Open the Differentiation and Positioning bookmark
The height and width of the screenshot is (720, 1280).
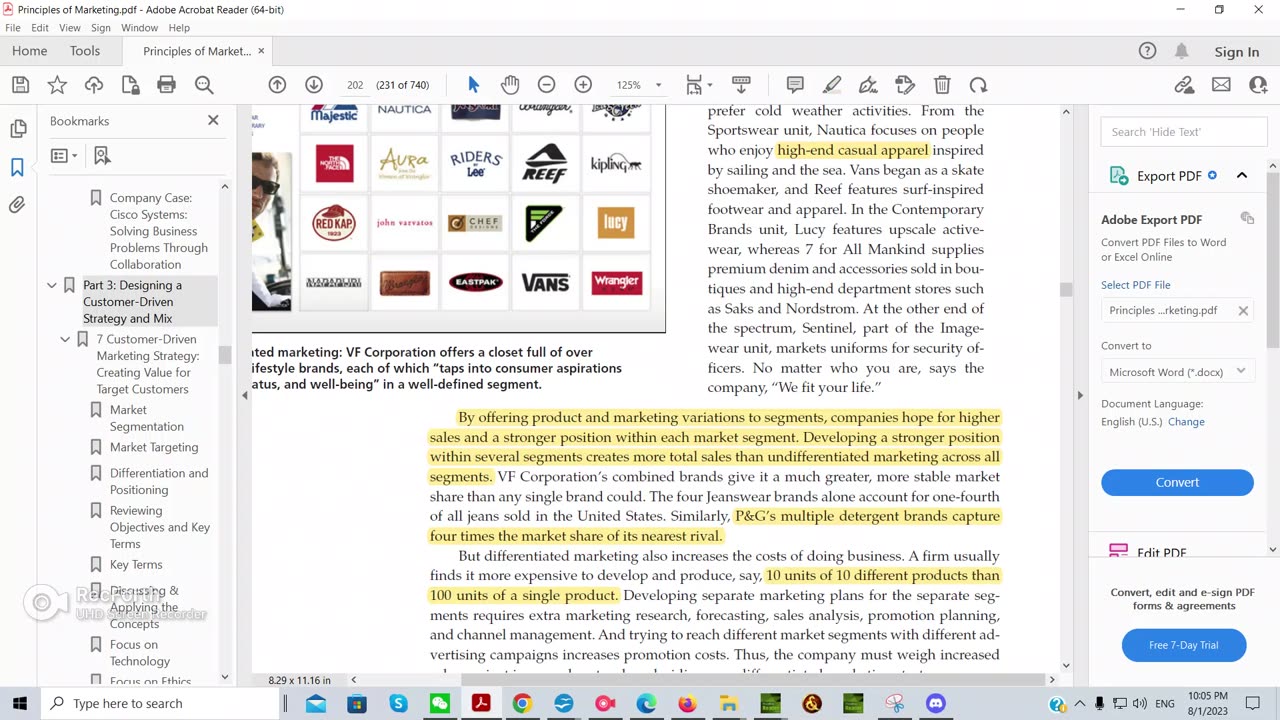[x=159, y=481]
